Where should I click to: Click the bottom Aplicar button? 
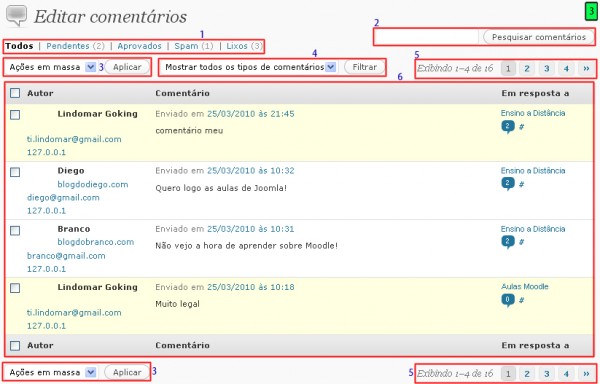[127, 372]
